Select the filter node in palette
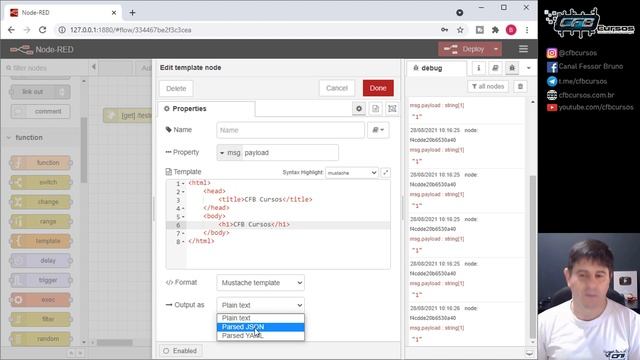This screenshot has width=640, height=360. 40,319
